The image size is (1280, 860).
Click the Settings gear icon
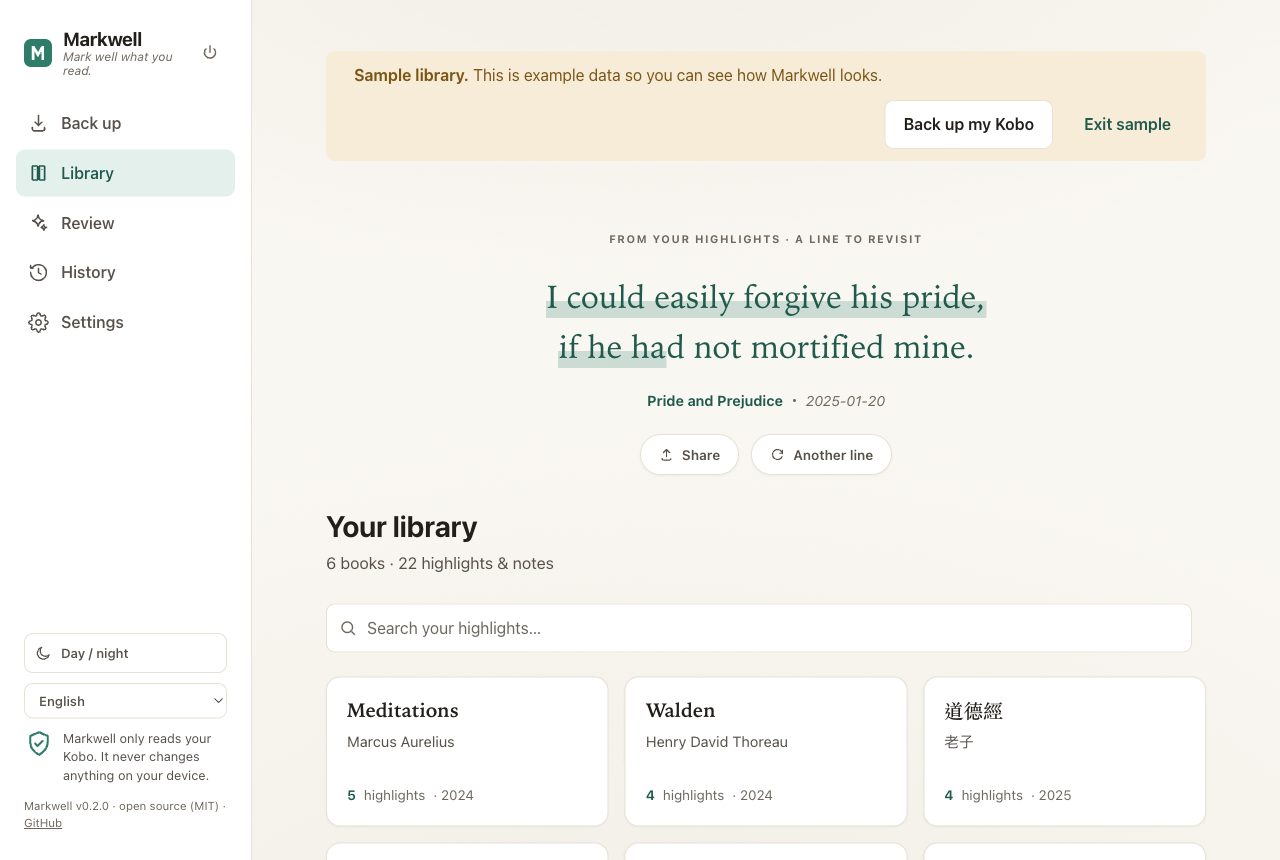pyautogui.click(x=38, y=322)
